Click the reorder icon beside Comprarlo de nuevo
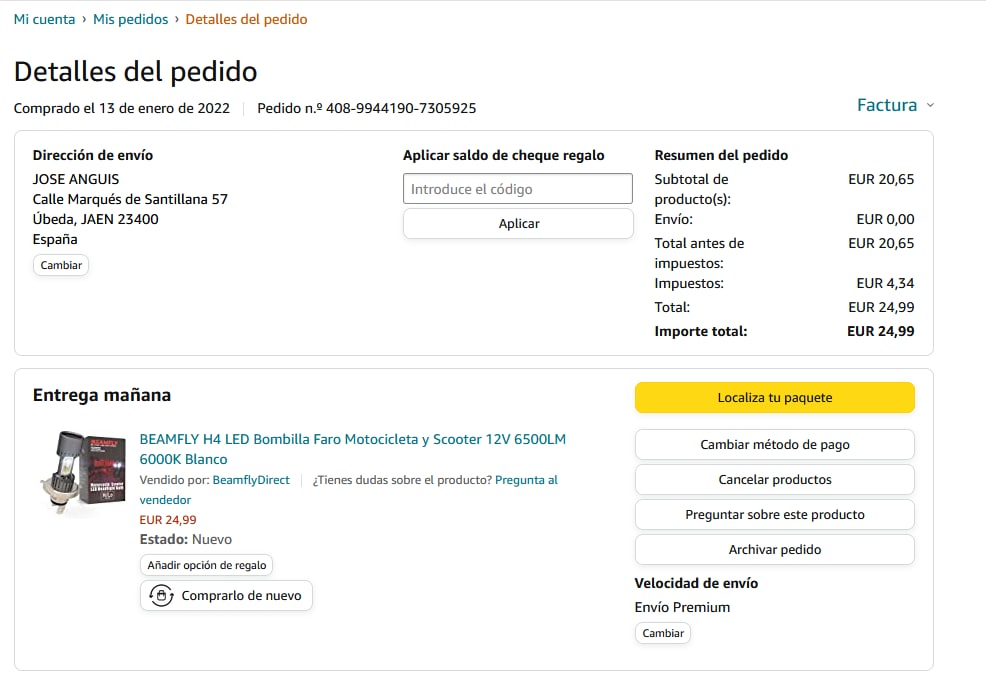 click(162, 596)
